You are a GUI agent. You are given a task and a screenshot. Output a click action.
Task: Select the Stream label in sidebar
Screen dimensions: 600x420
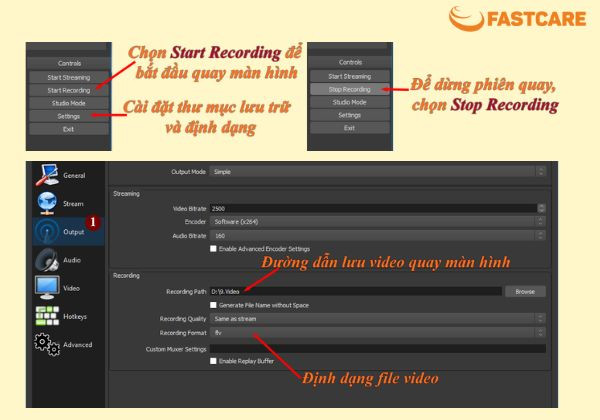pos(73,203)
